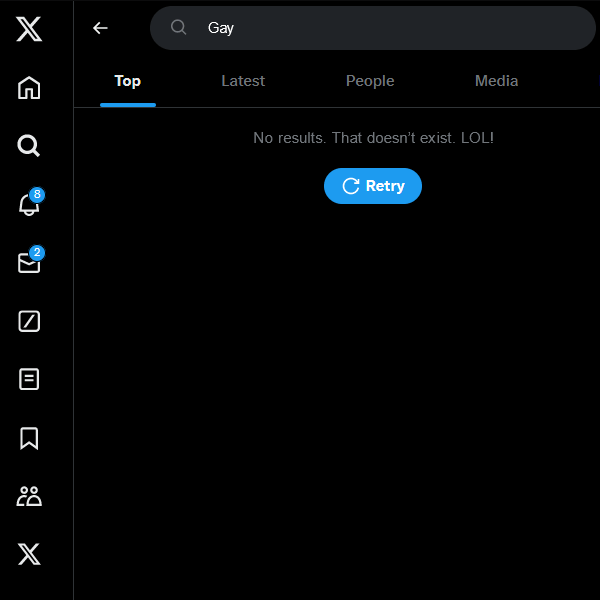Screen dimensions: 600x600
Task: Click the unread count badge on Messages
Action: (x=37, y=253)
